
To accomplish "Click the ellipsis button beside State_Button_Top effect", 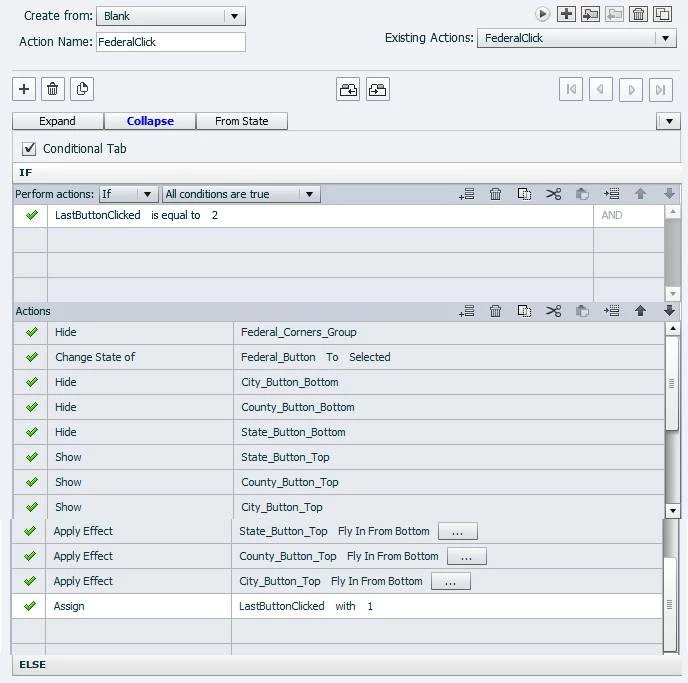I will pos(458,531).
